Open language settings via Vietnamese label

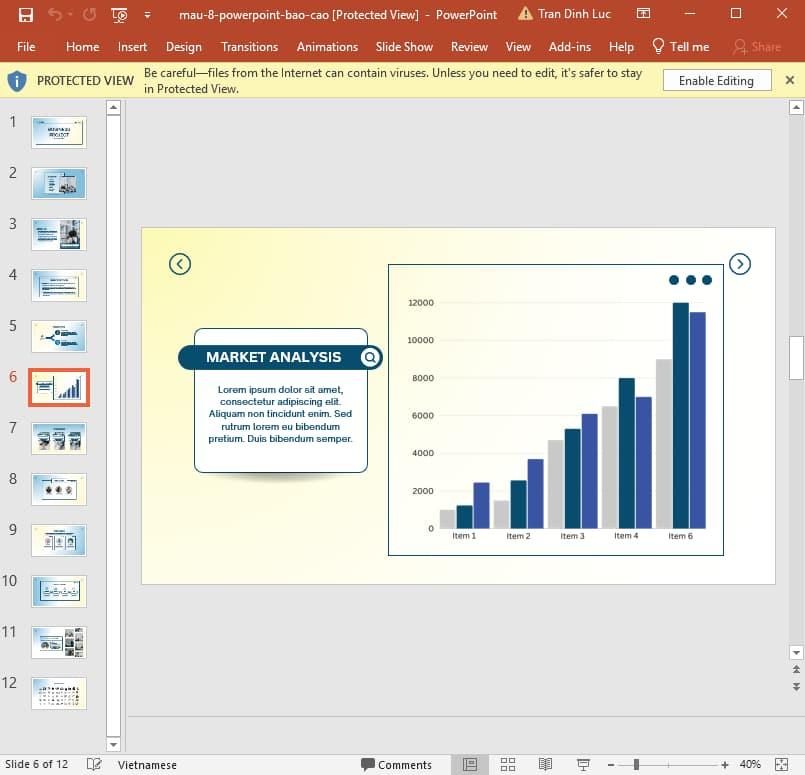click(x=146, y=764)
